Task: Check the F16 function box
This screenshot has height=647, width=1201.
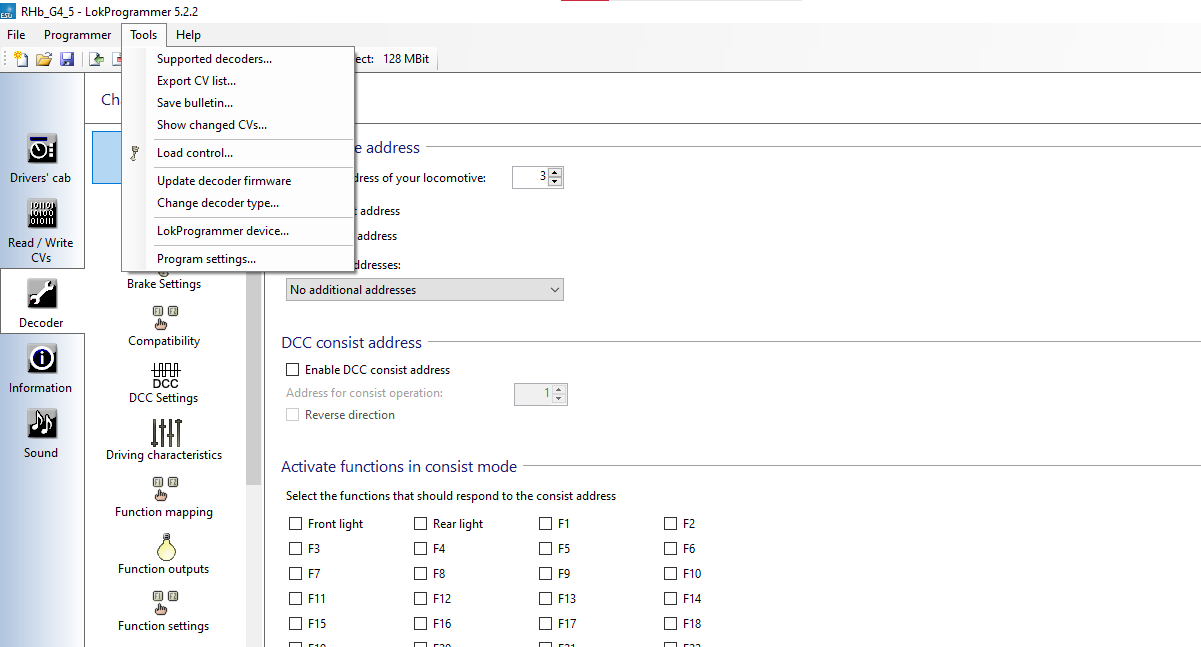Action: pyautogui.click(x=420, y=624)
